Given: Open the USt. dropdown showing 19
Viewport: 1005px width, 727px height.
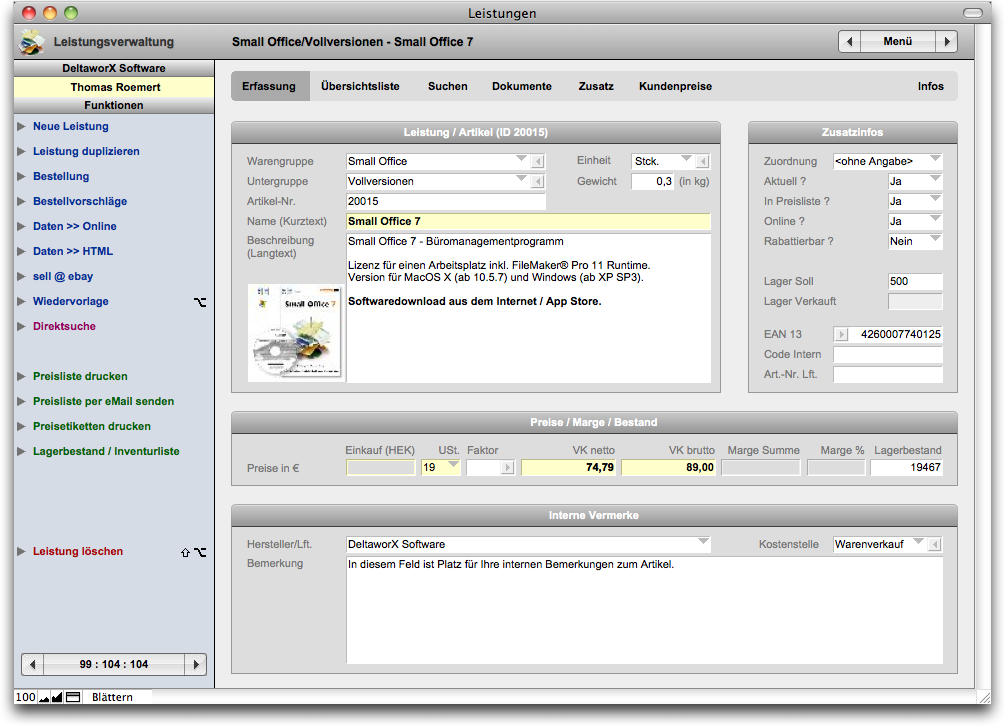Looking at the screenshot, I should tap(440, 468).
